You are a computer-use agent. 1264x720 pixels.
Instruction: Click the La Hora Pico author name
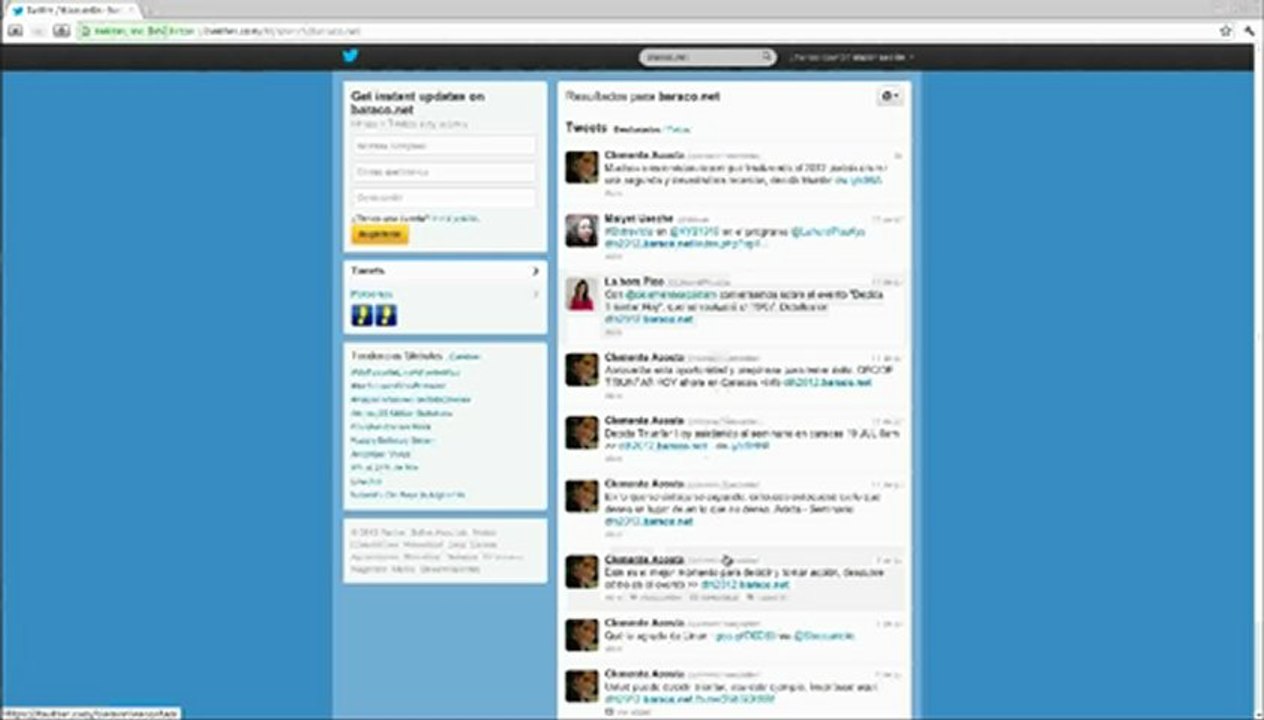634,282
